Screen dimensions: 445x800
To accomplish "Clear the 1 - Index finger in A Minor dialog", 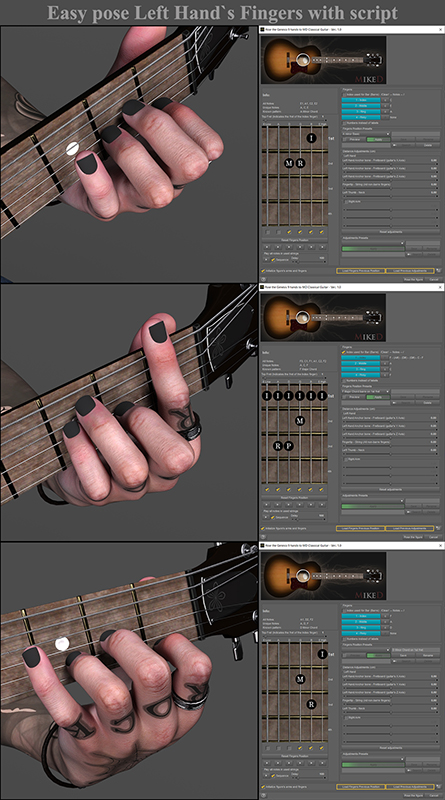I will [385, 100].
